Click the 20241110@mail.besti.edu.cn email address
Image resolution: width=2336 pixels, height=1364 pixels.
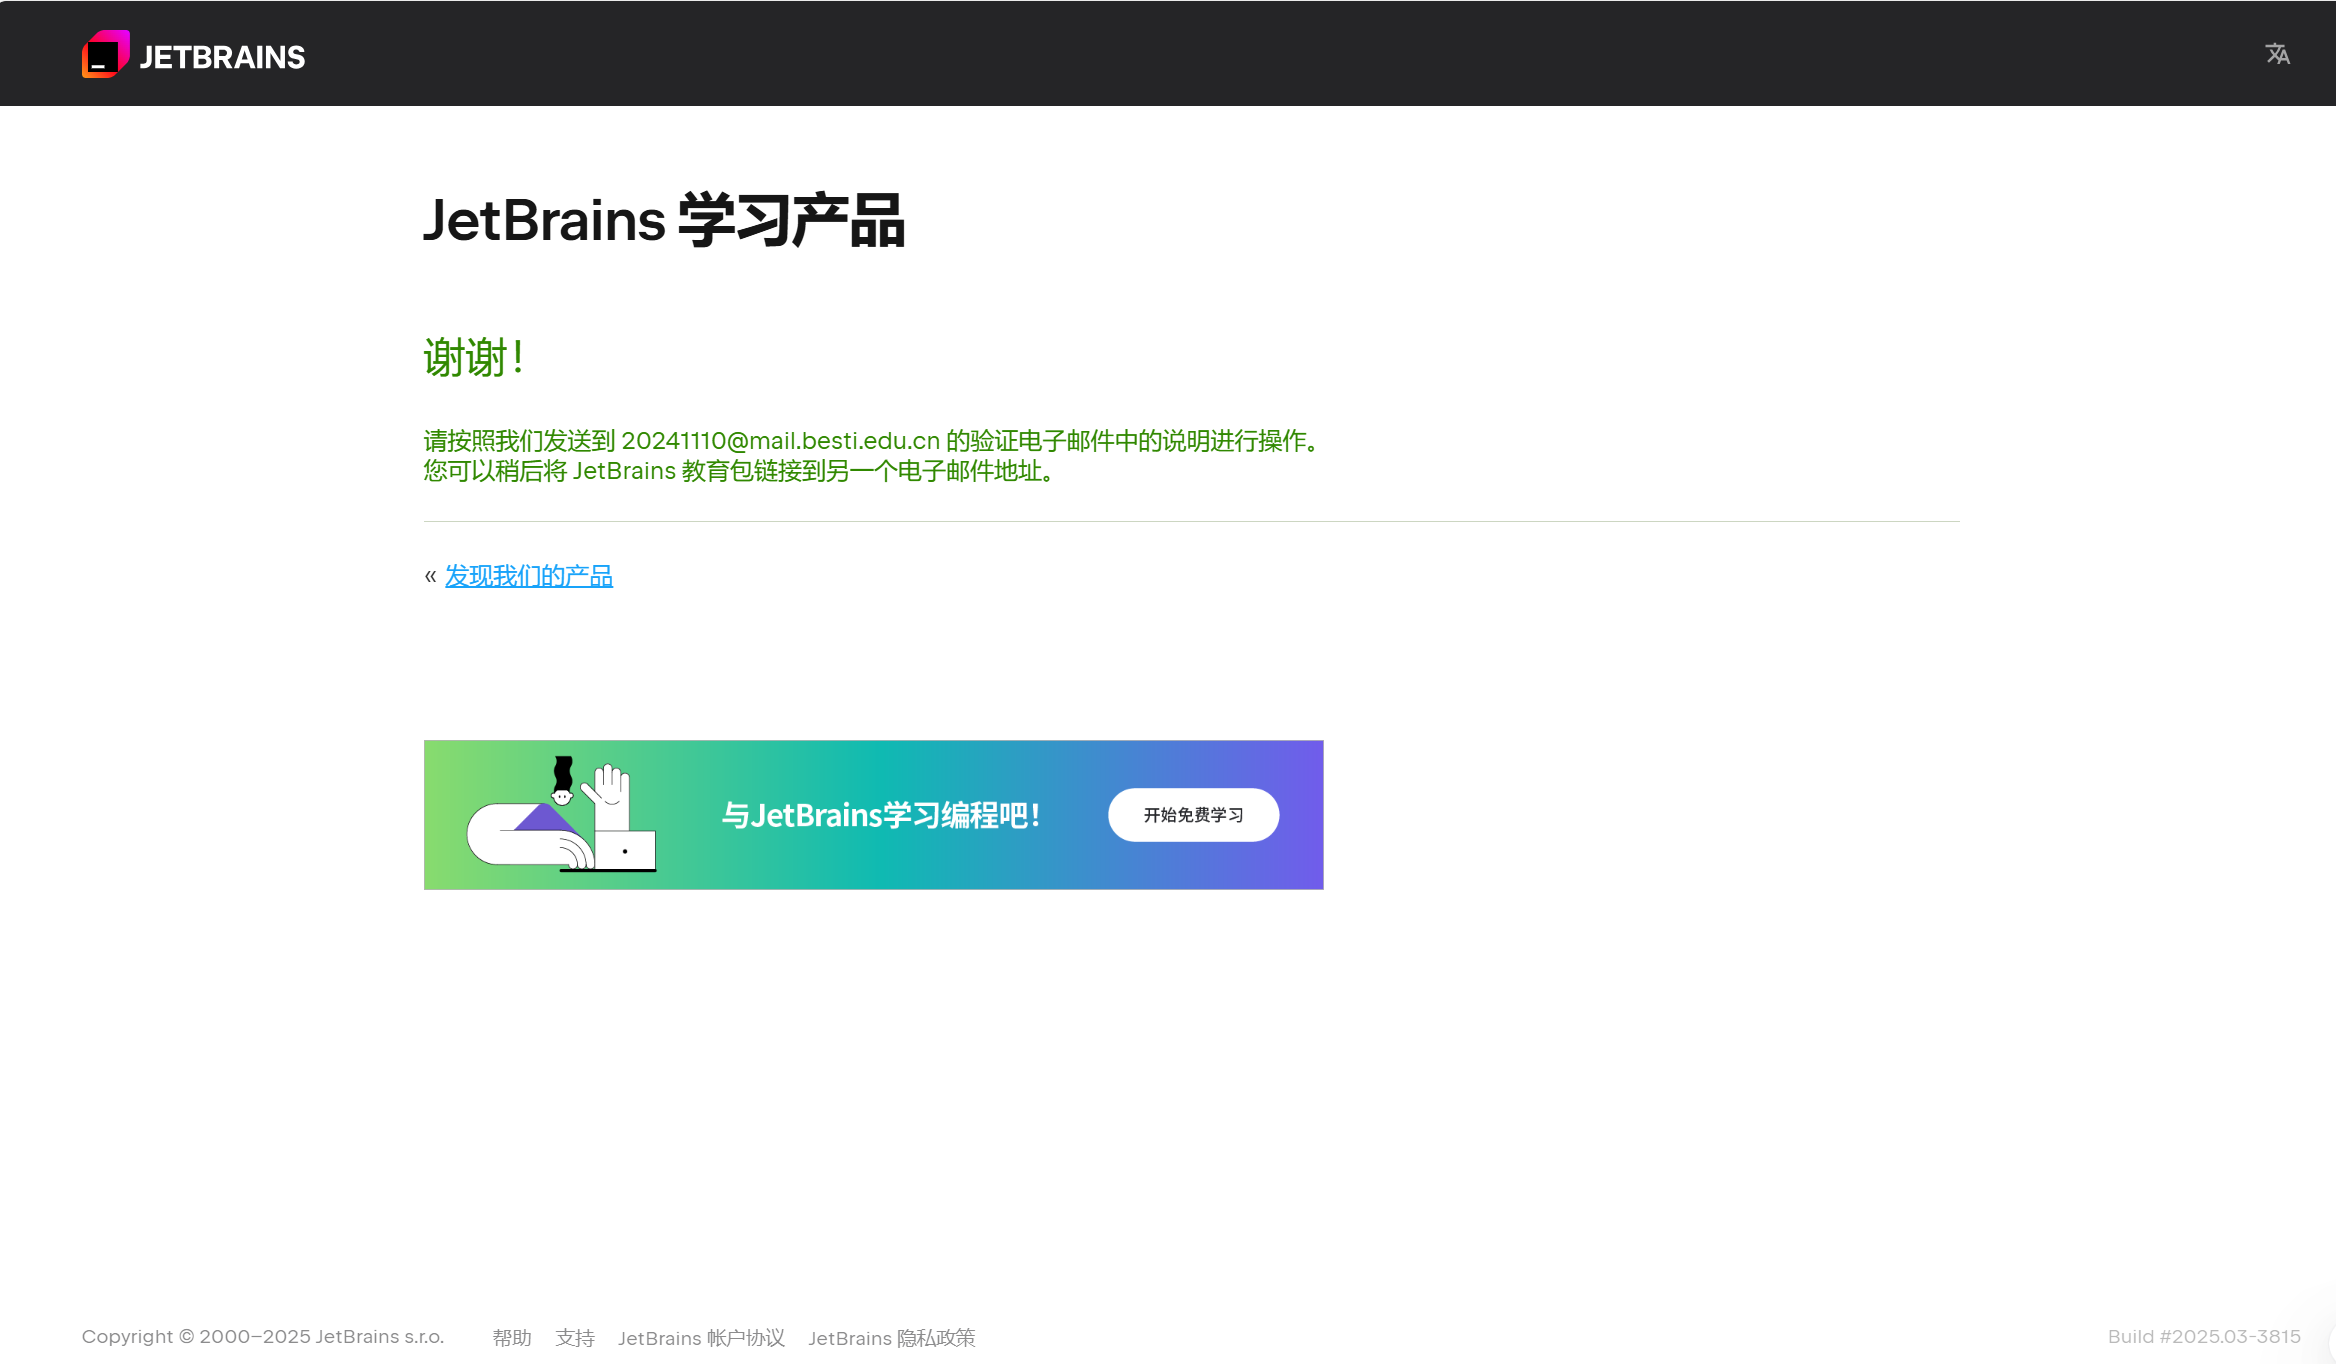[x=780, y=441]
